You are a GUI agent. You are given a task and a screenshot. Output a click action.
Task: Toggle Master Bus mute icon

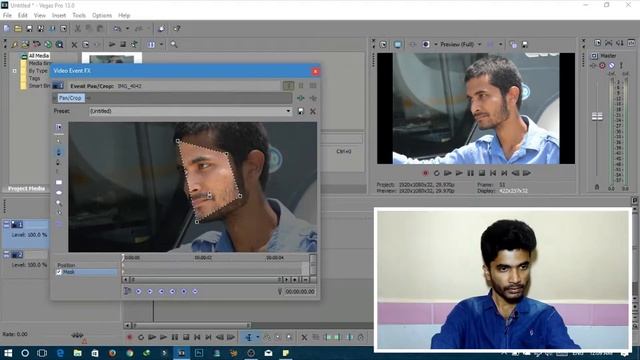(612, 65)
